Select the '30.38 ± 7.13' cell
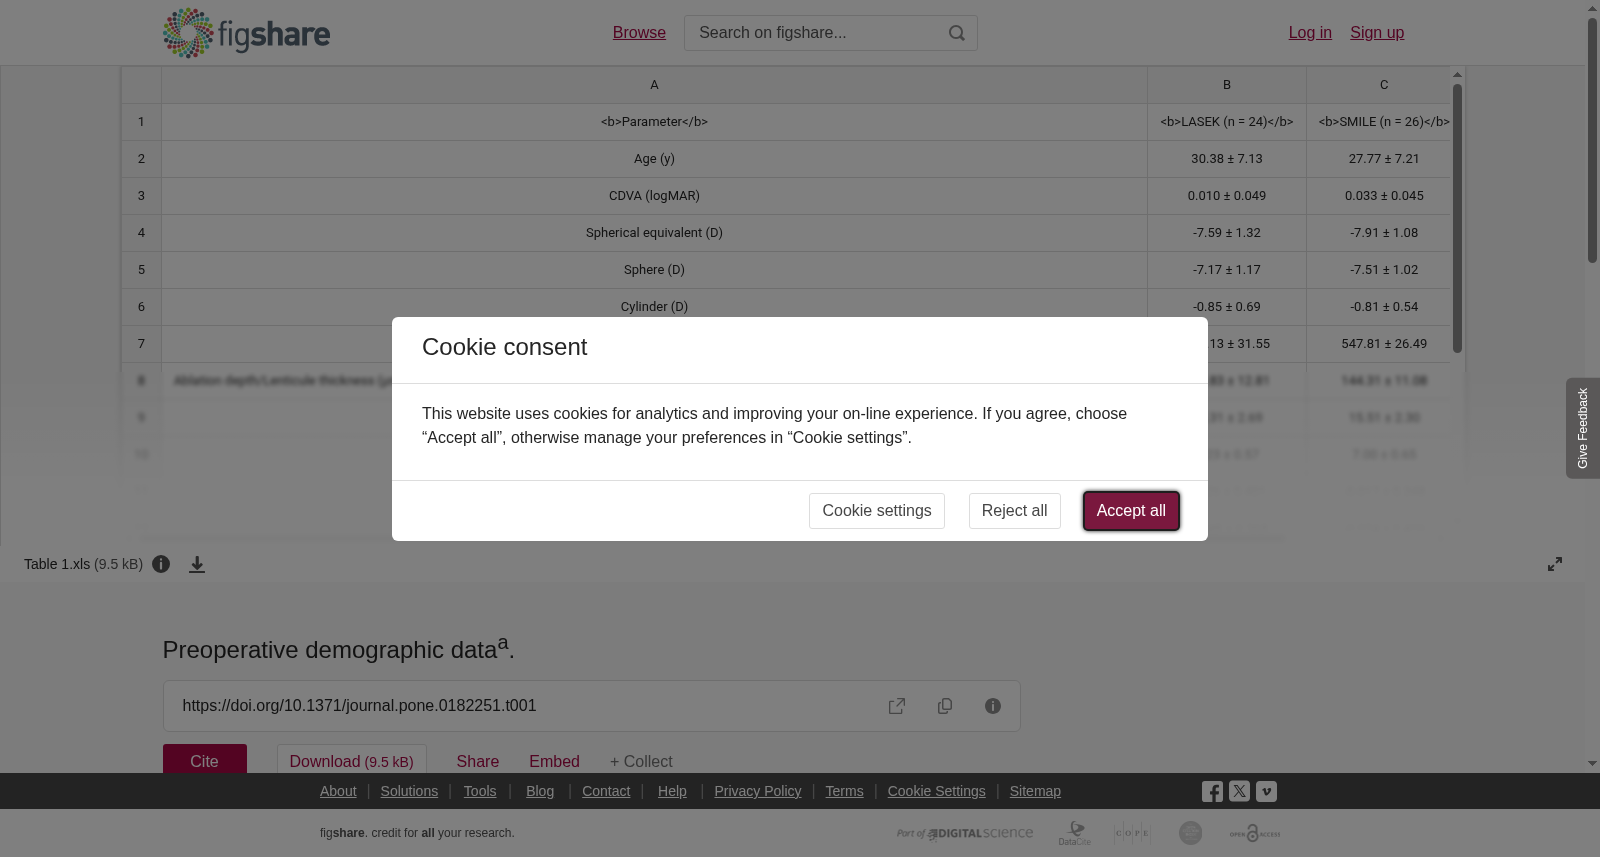The image size is (1600, 857). coord(1227,159)
